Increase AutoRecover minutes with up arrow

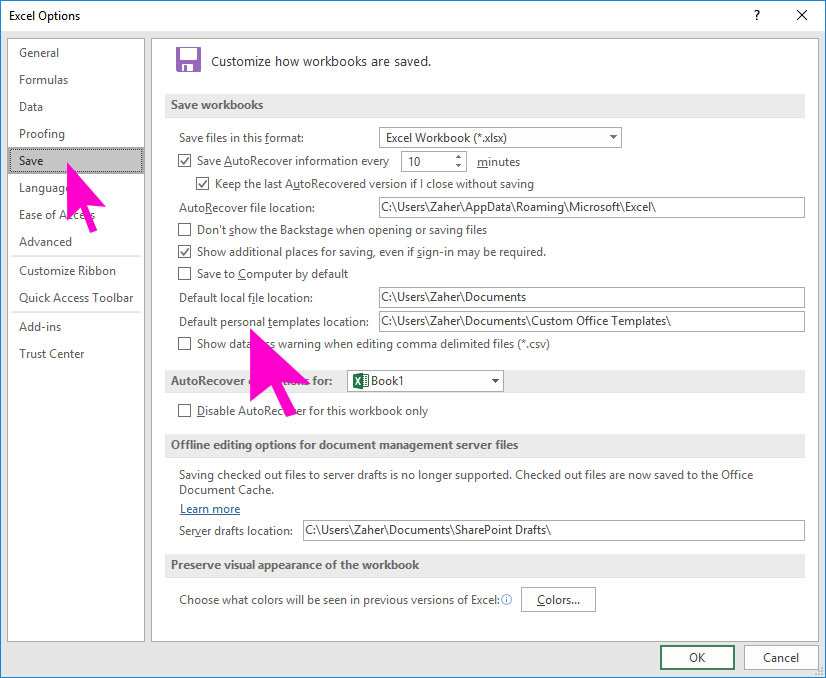pyautogui.click(x=459, y=156)
